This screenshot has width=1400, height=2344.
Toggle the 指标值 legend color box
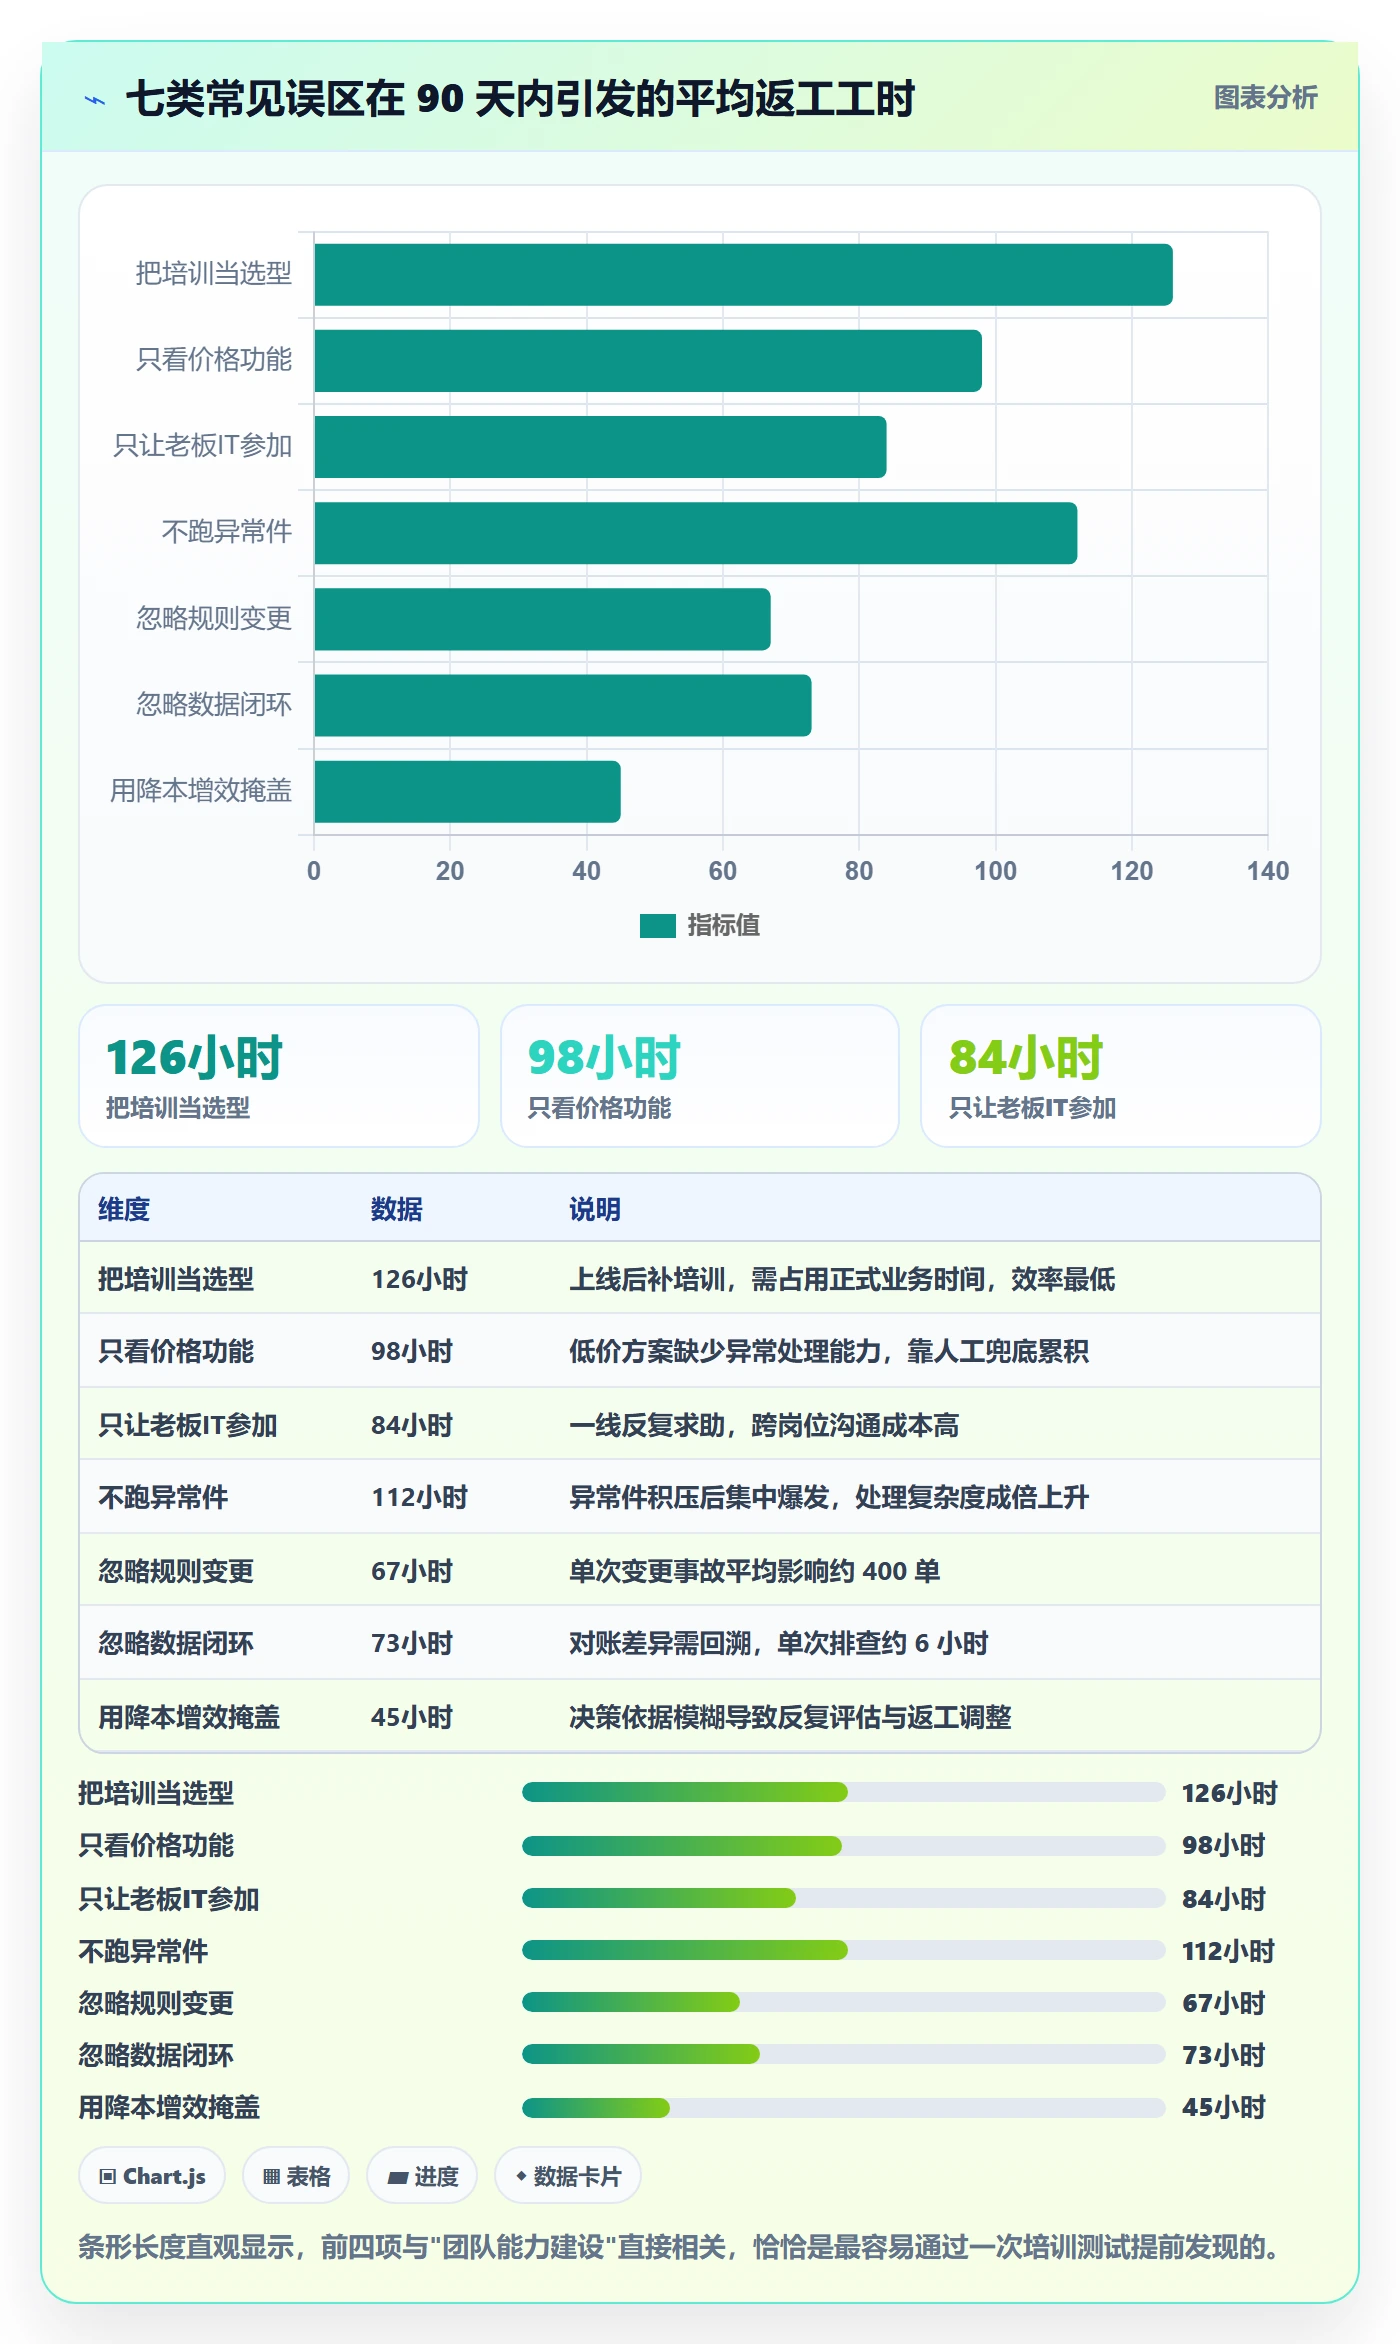[x=658, y=926]
